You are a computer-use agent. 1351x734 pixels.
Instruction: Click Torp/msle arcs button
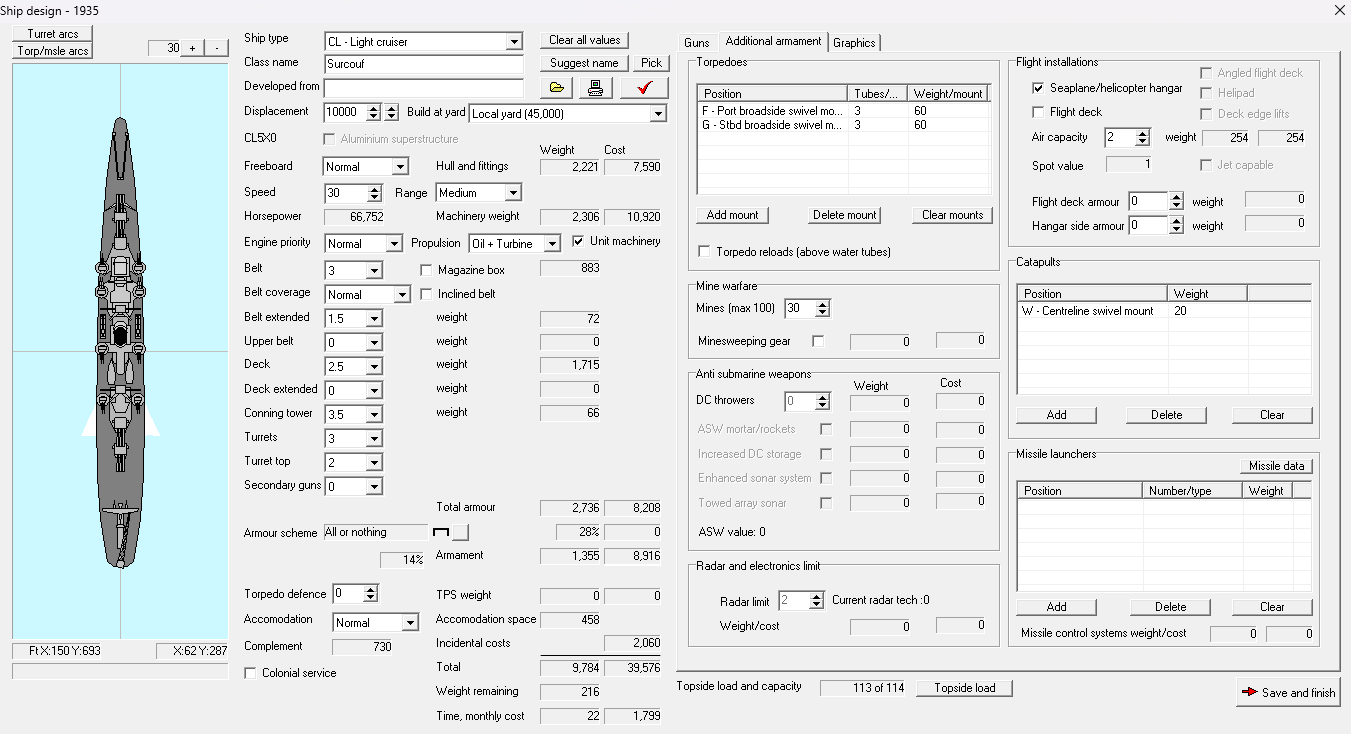click(53, 51)
